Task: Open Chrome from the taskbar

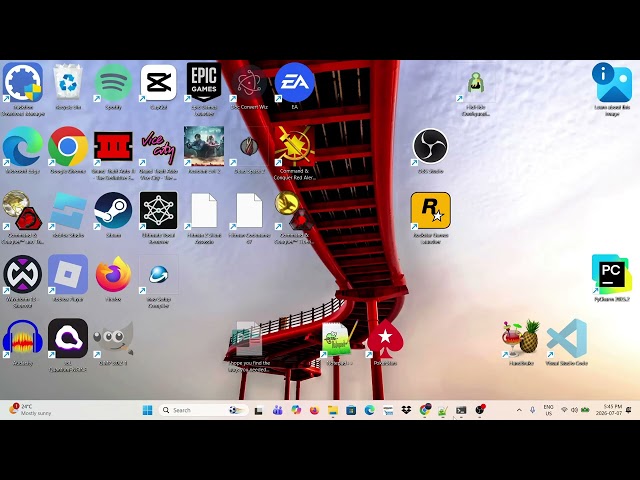Action: [x=424, y=410]
